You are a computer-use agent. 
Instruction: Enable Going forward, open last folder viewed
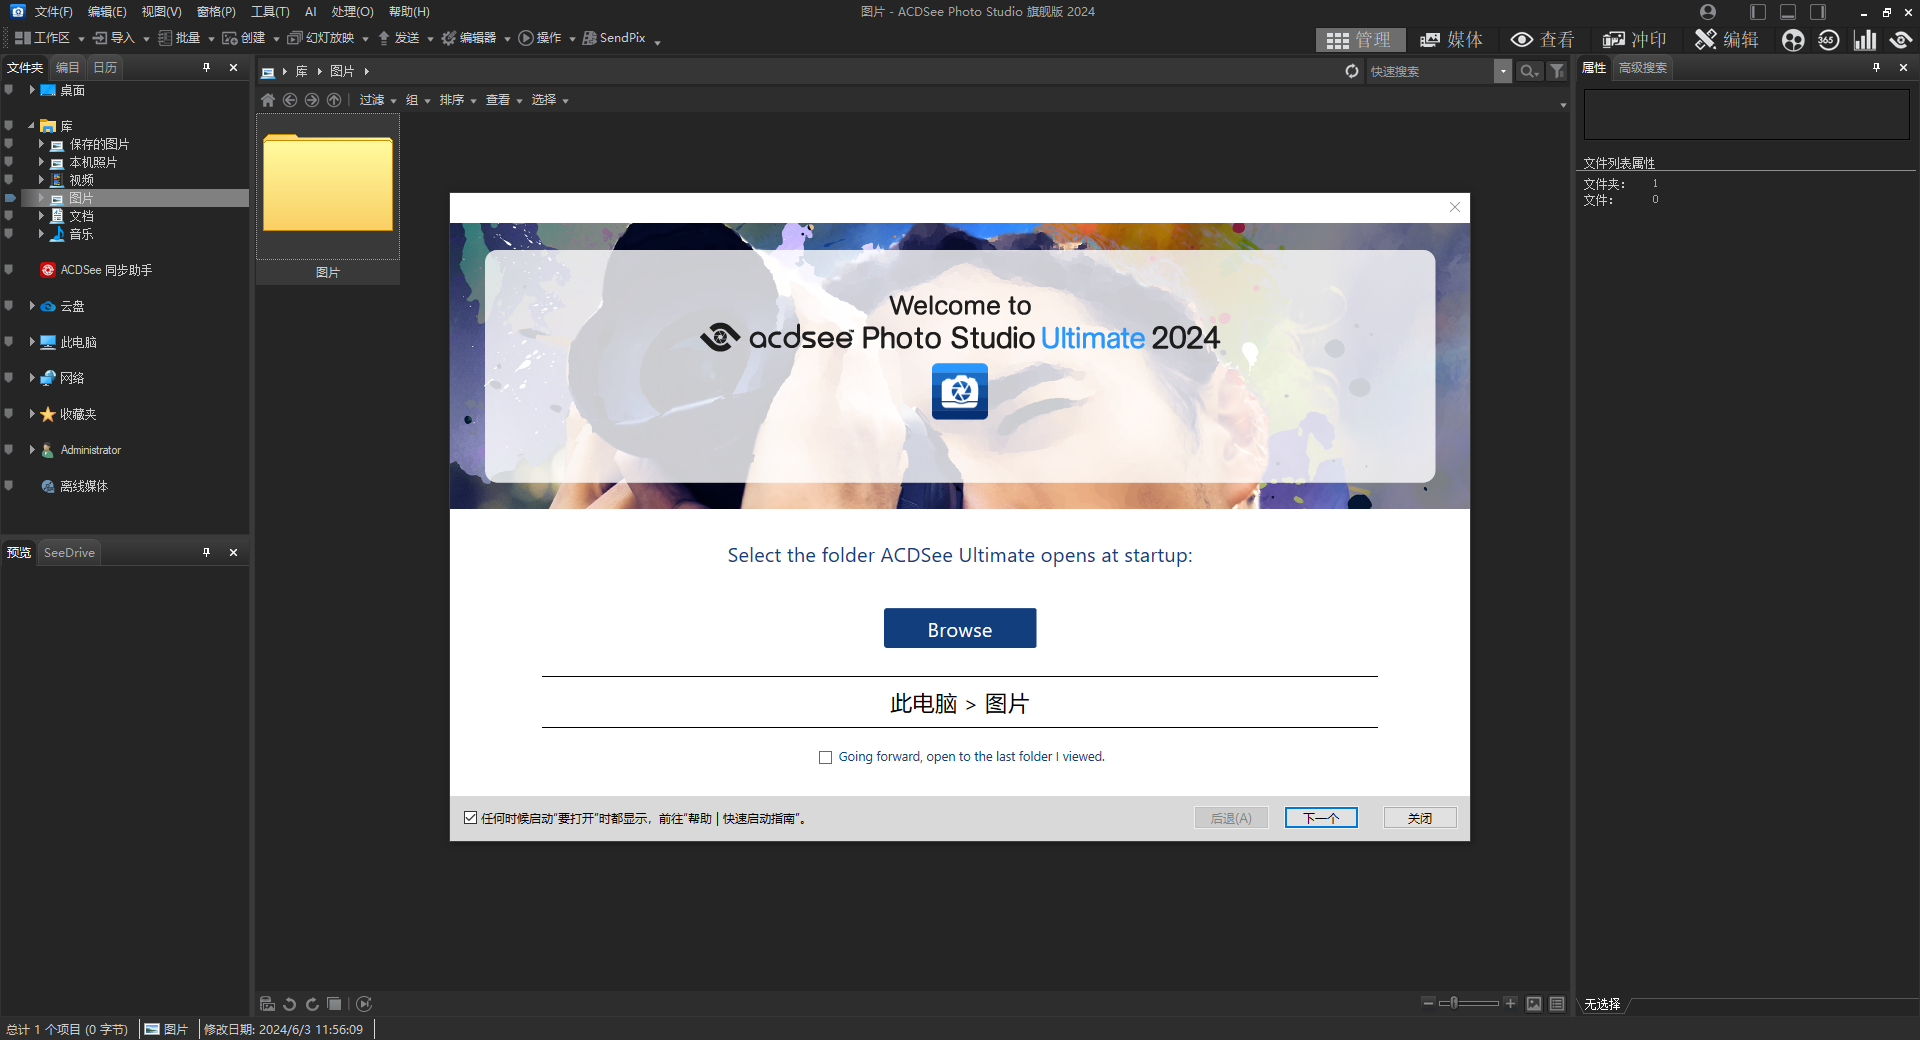[826, 757]
